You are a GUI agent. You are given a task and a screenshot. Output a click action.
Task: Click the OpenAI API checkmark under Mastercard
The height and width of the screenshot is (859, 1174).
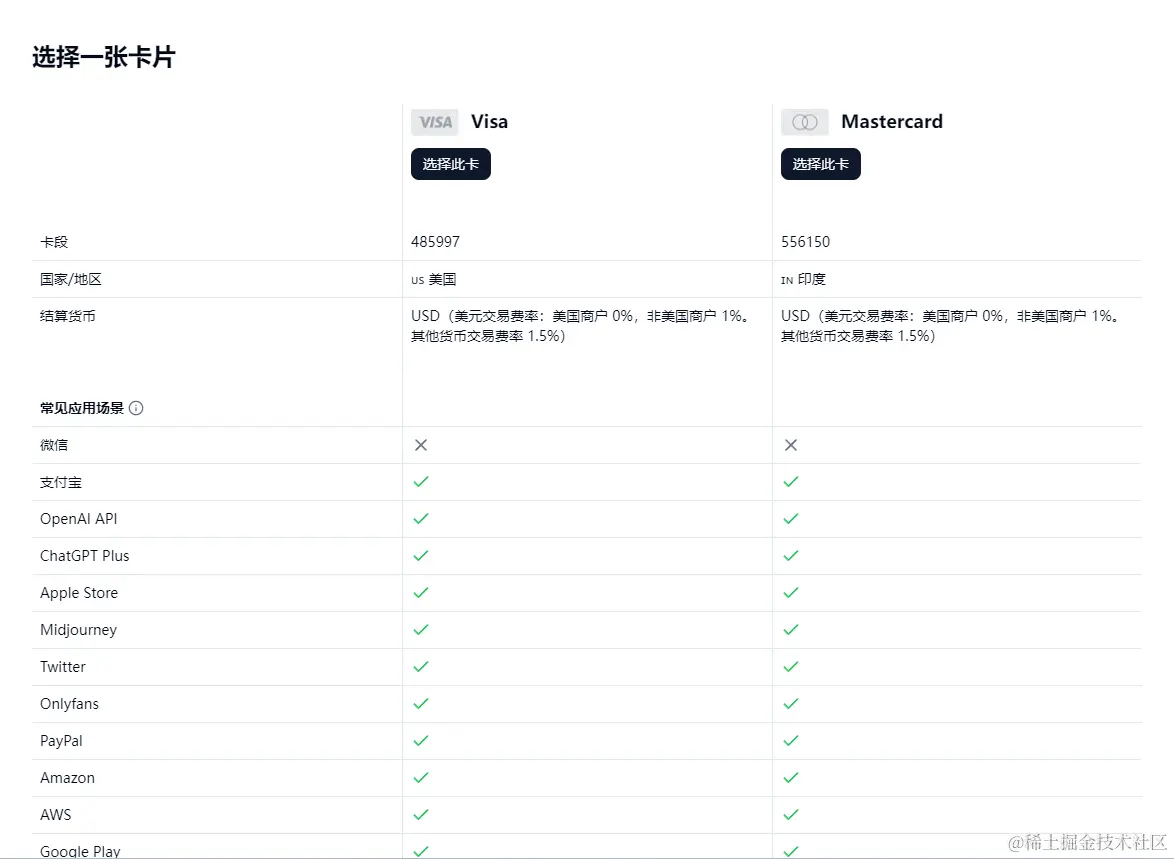click(x=791, y=519)
